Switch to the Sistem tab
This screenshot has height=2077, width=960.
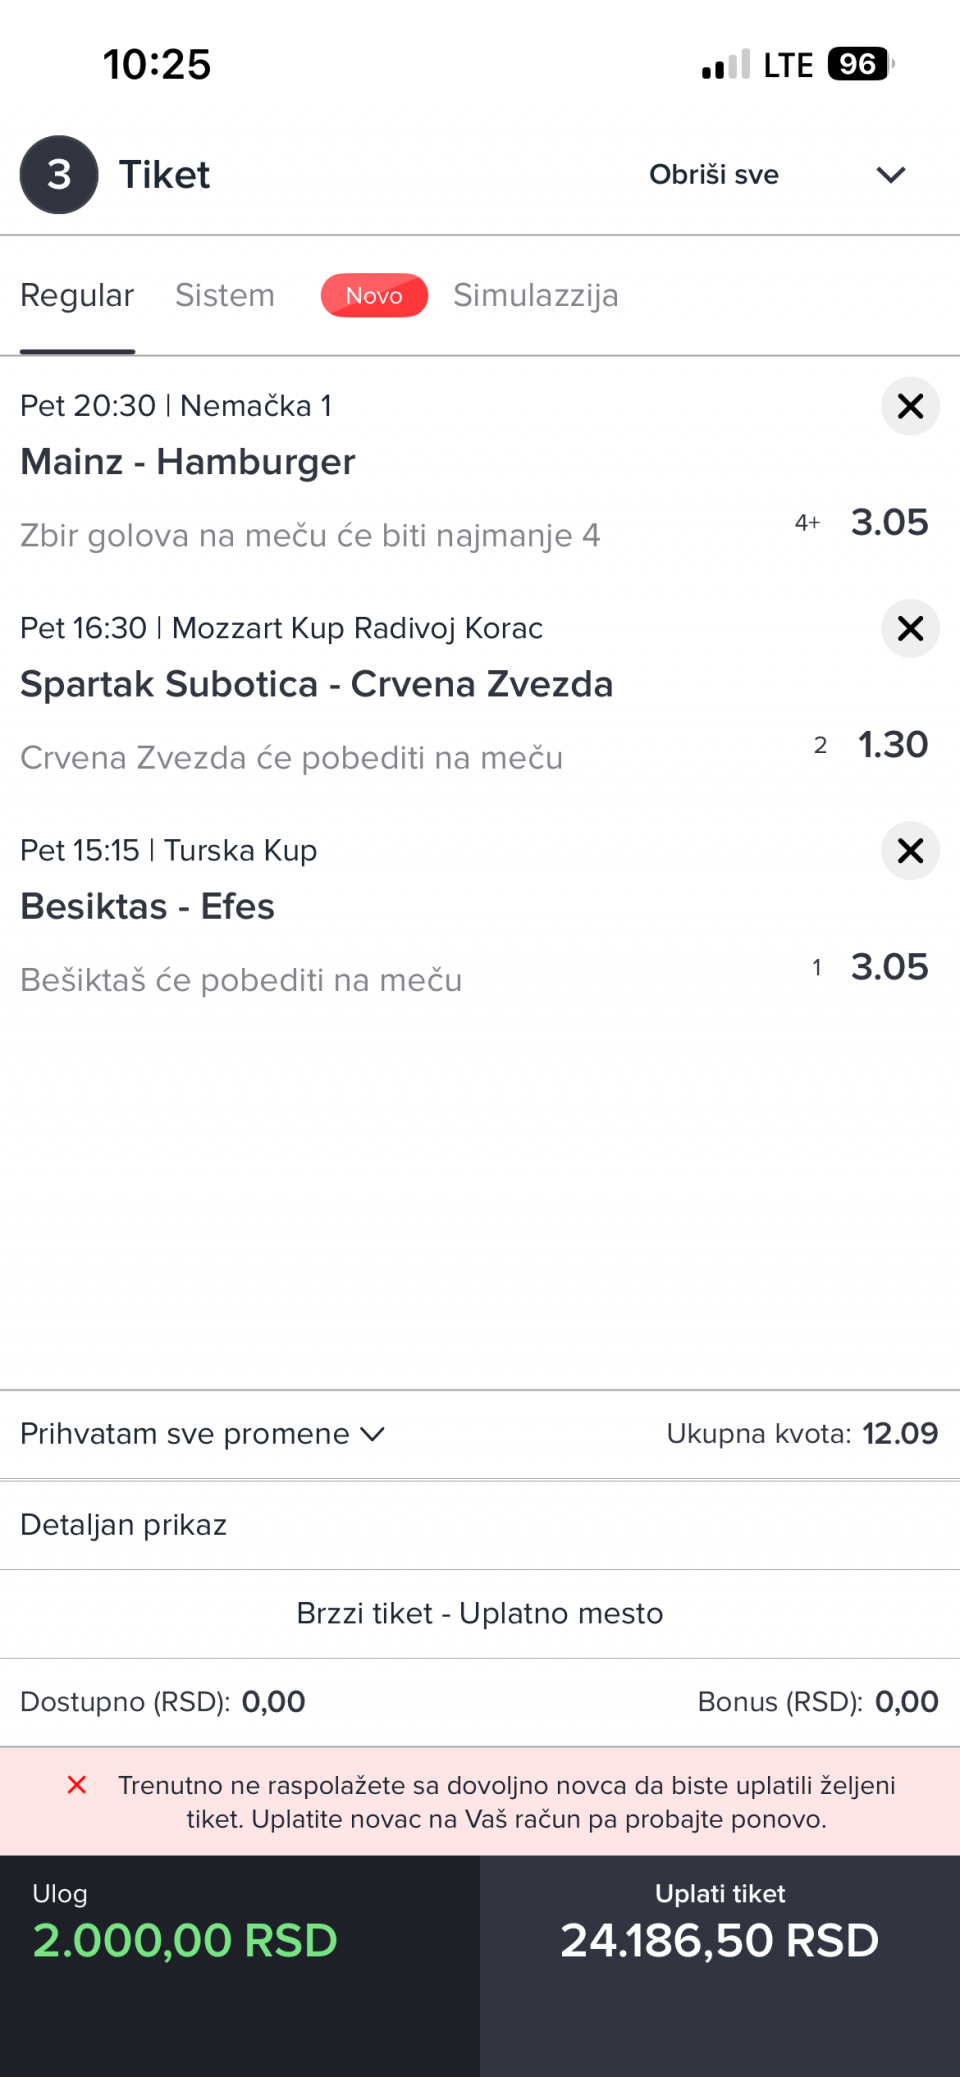click(225, 296)
